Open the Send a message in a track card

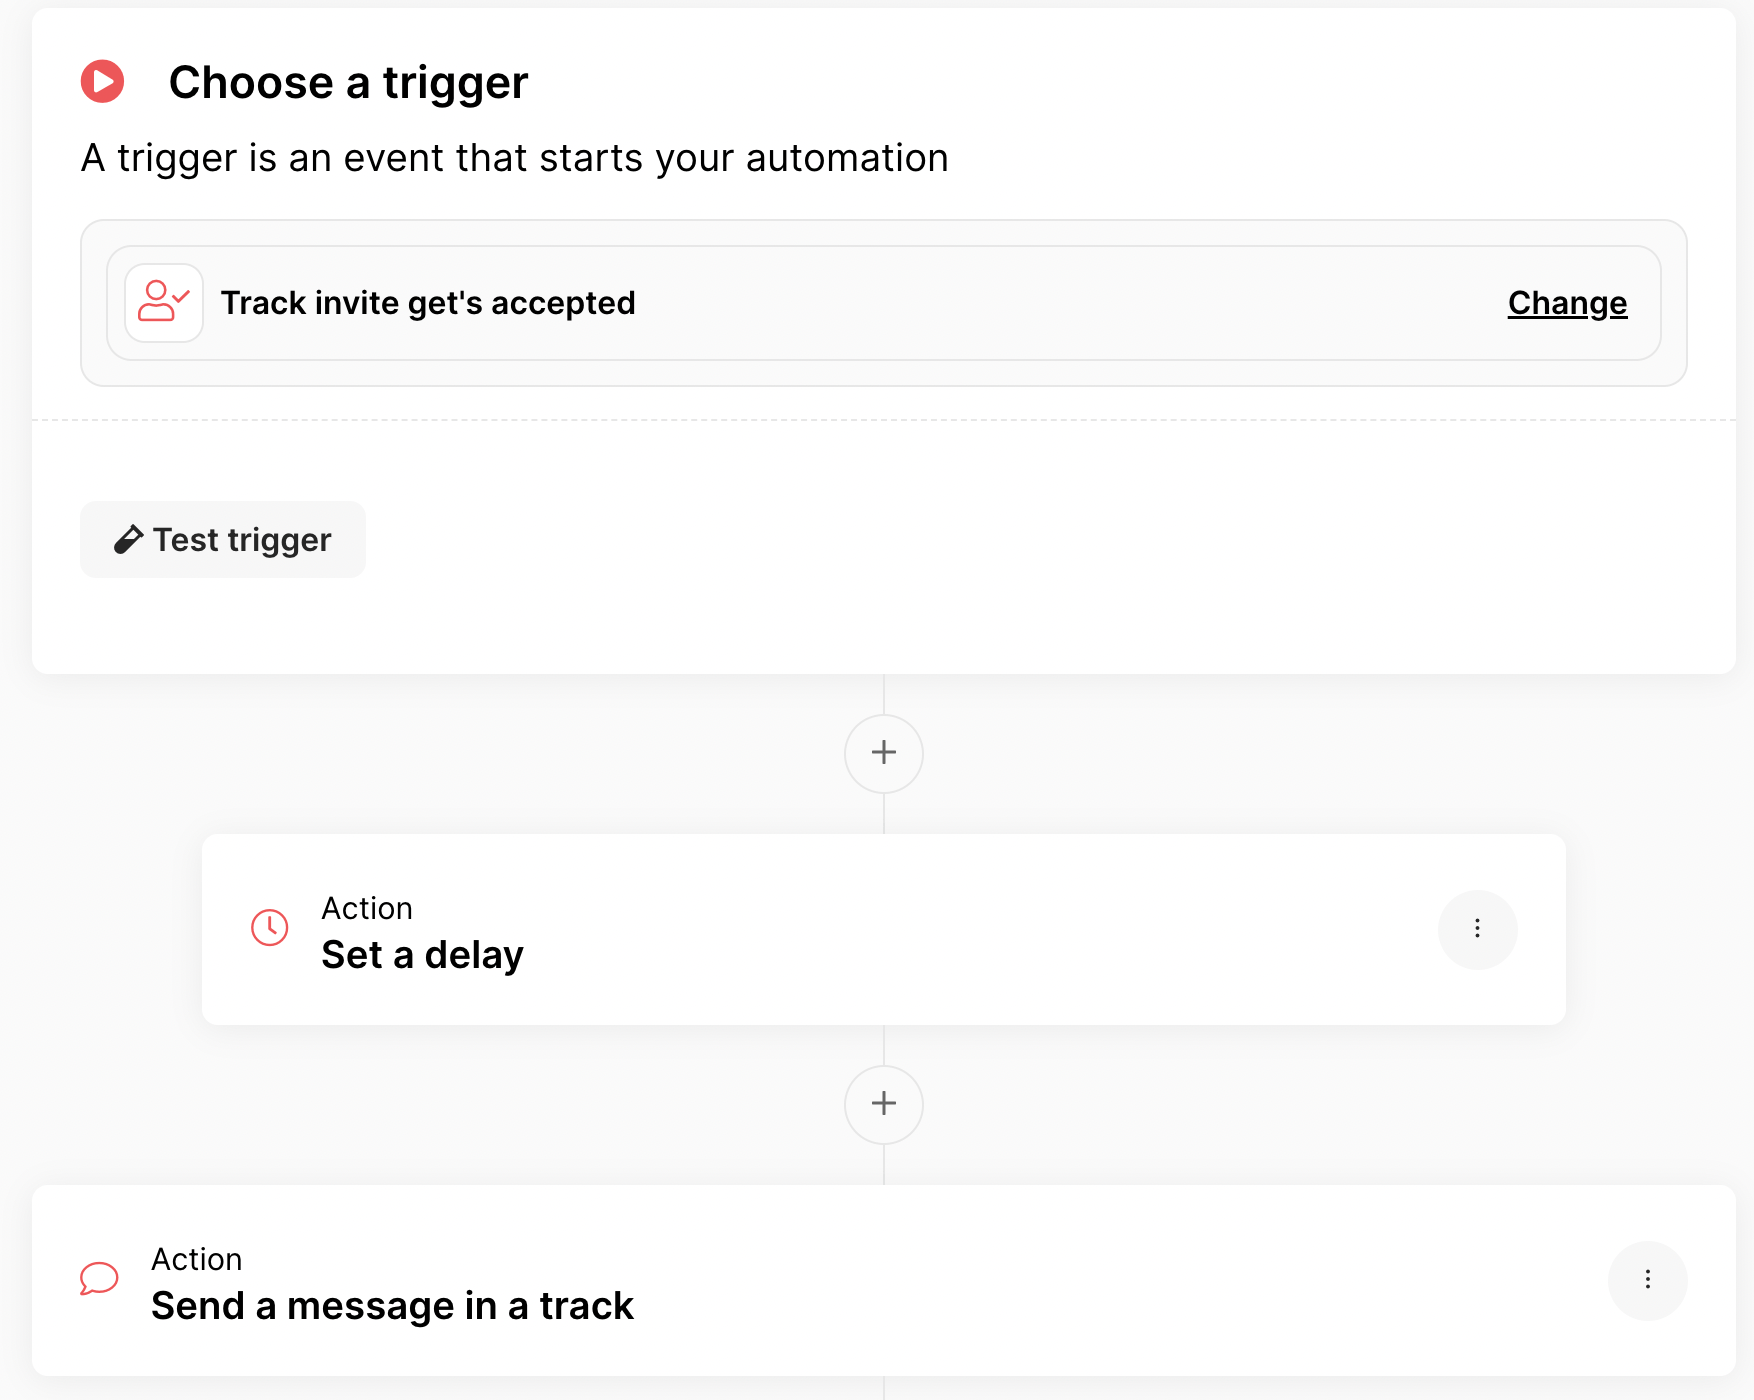click(884, 1280)
